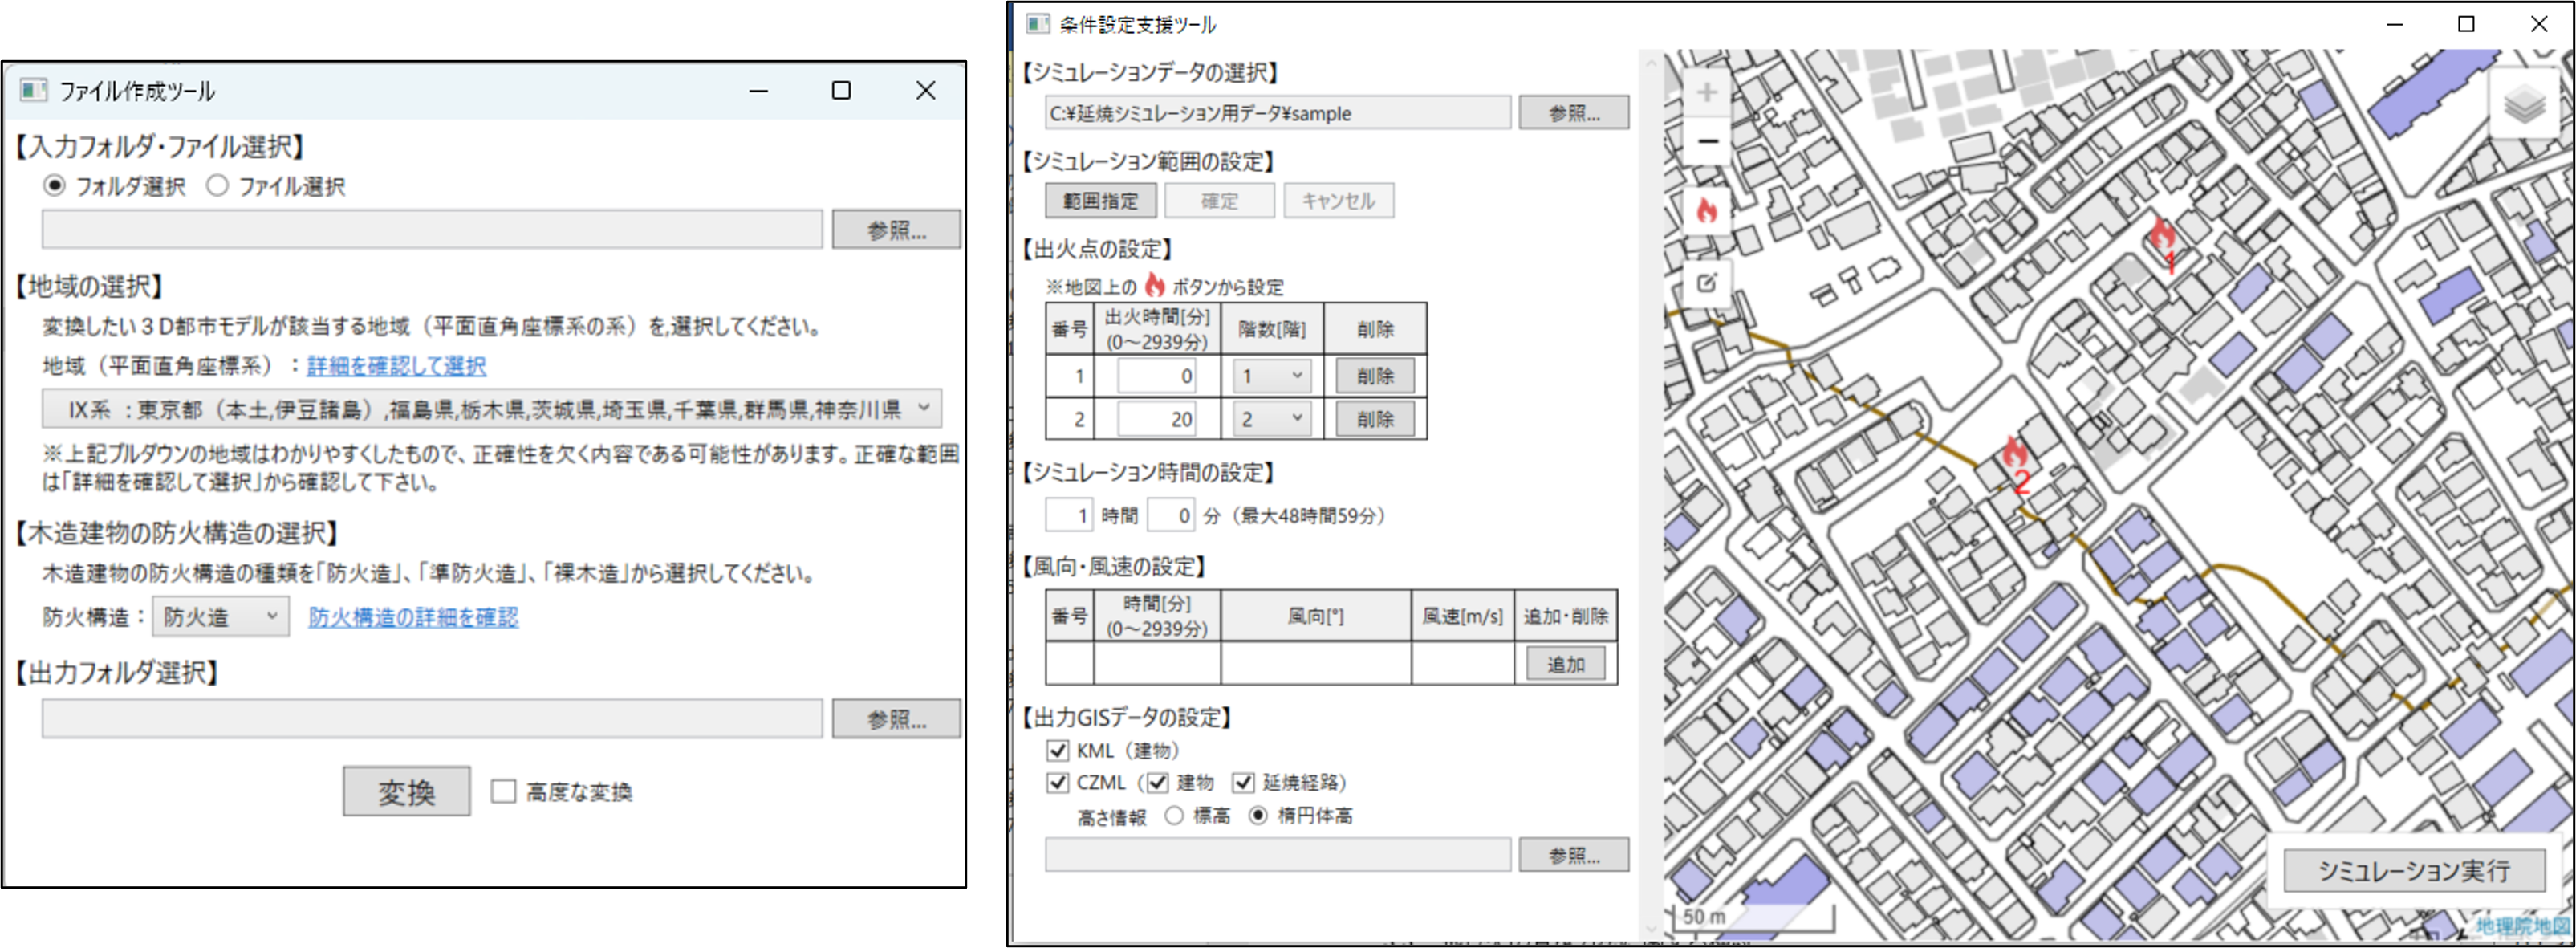Open the IX系 region dropdown
Image resolution: width=2576 pixels, height=948 pixels.
(491, 409)
